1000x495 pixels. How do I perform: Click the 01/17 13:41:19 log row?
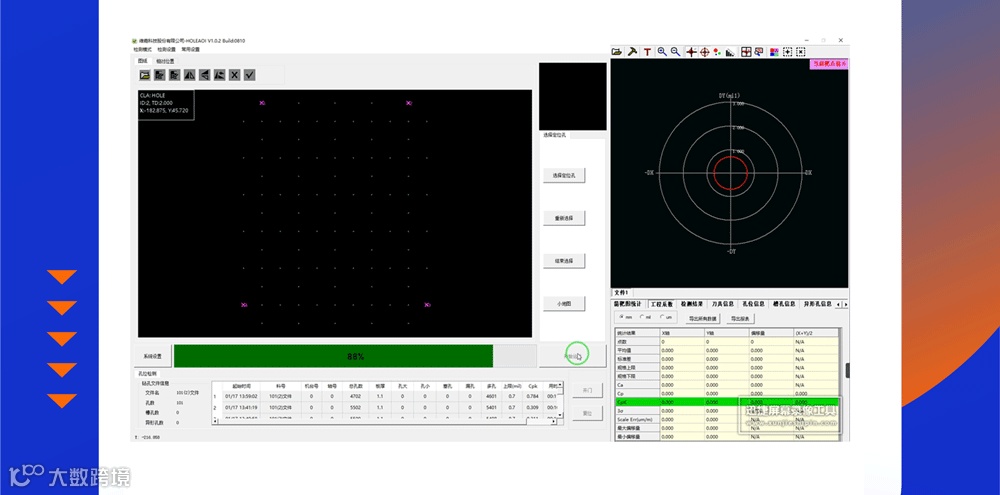[x=385, y=407]
